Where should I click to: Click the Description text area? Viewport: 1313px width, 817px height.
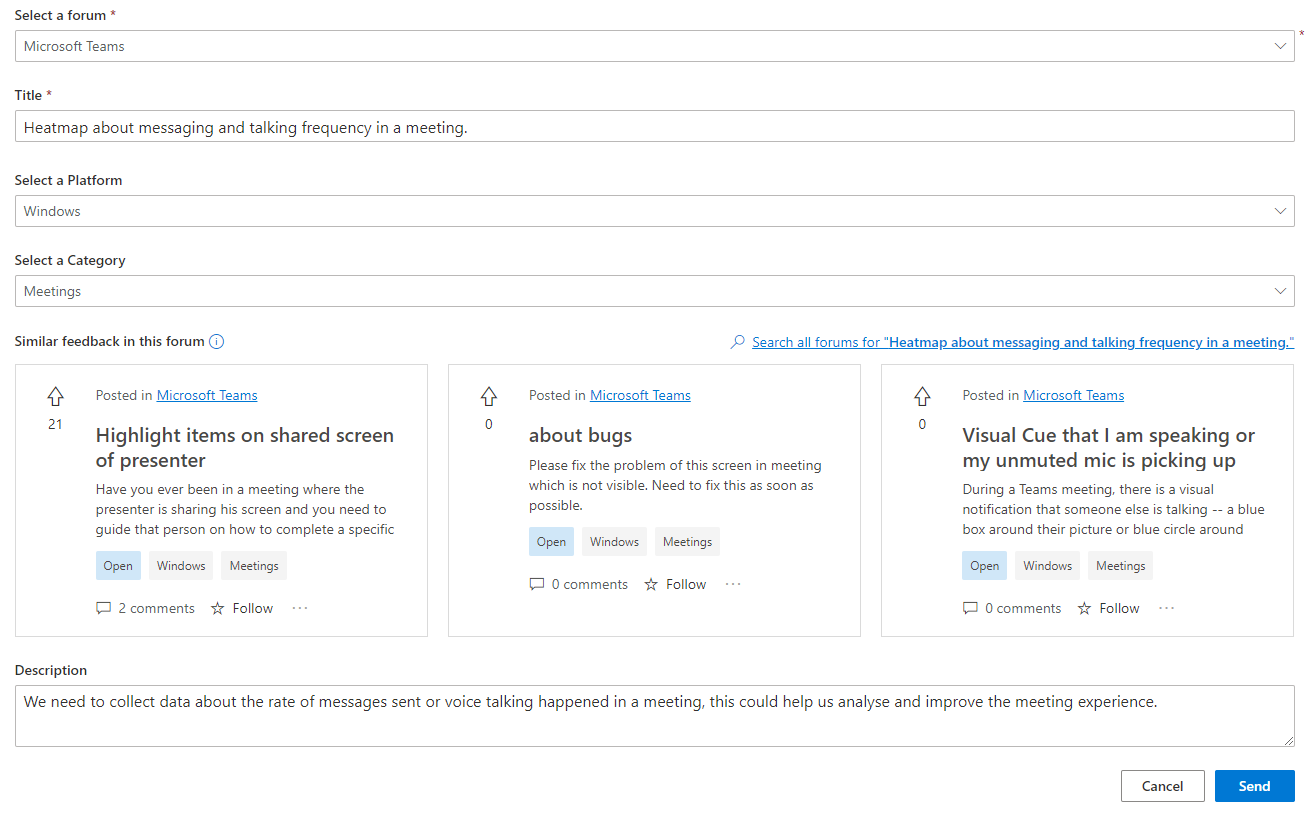coord(654,714)
